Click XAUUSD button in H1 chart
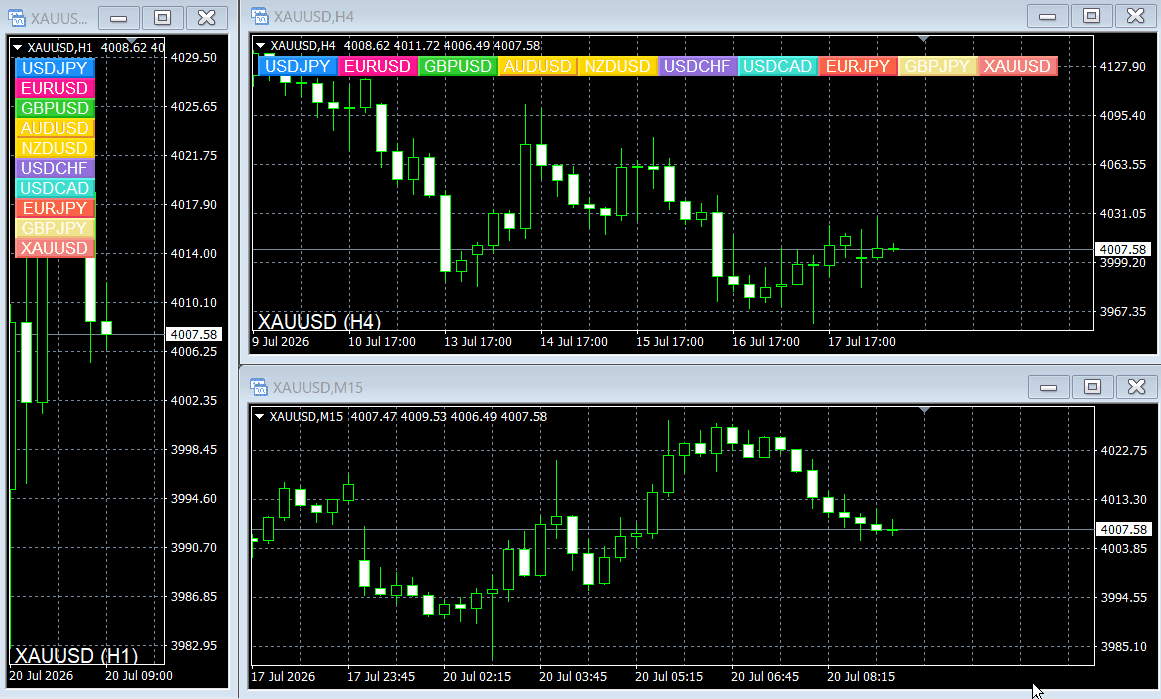The image size is (1161, 699). pos(55,248)
